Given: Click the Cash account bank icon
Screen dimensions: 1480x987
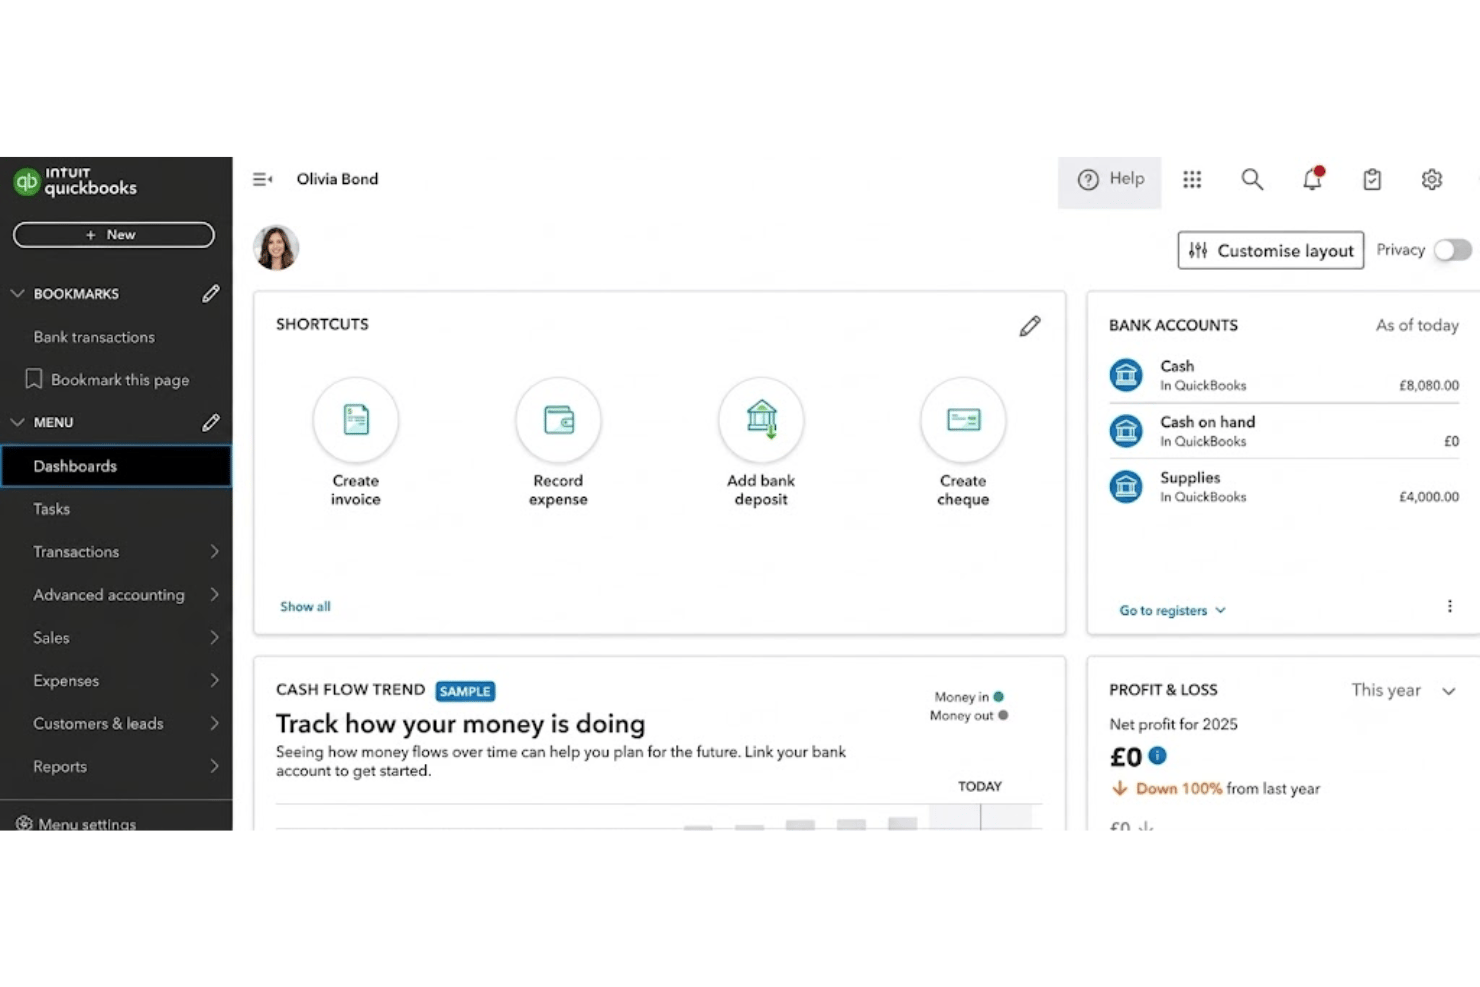Looking at the screenshot, I should click(1126, 375).
